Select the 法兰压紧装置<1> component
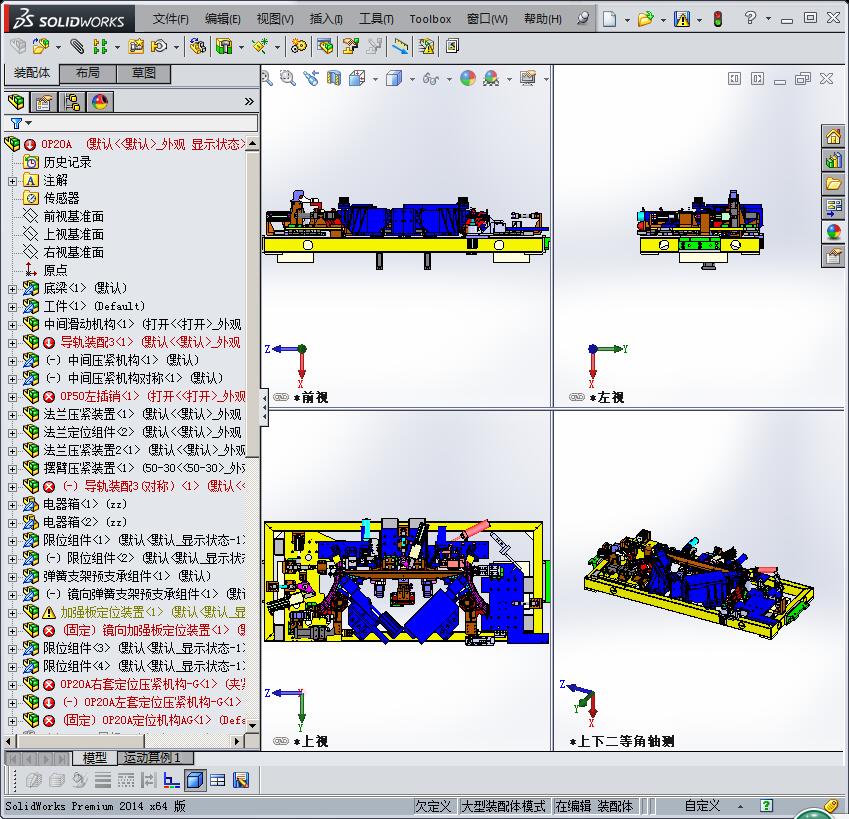 89,414
